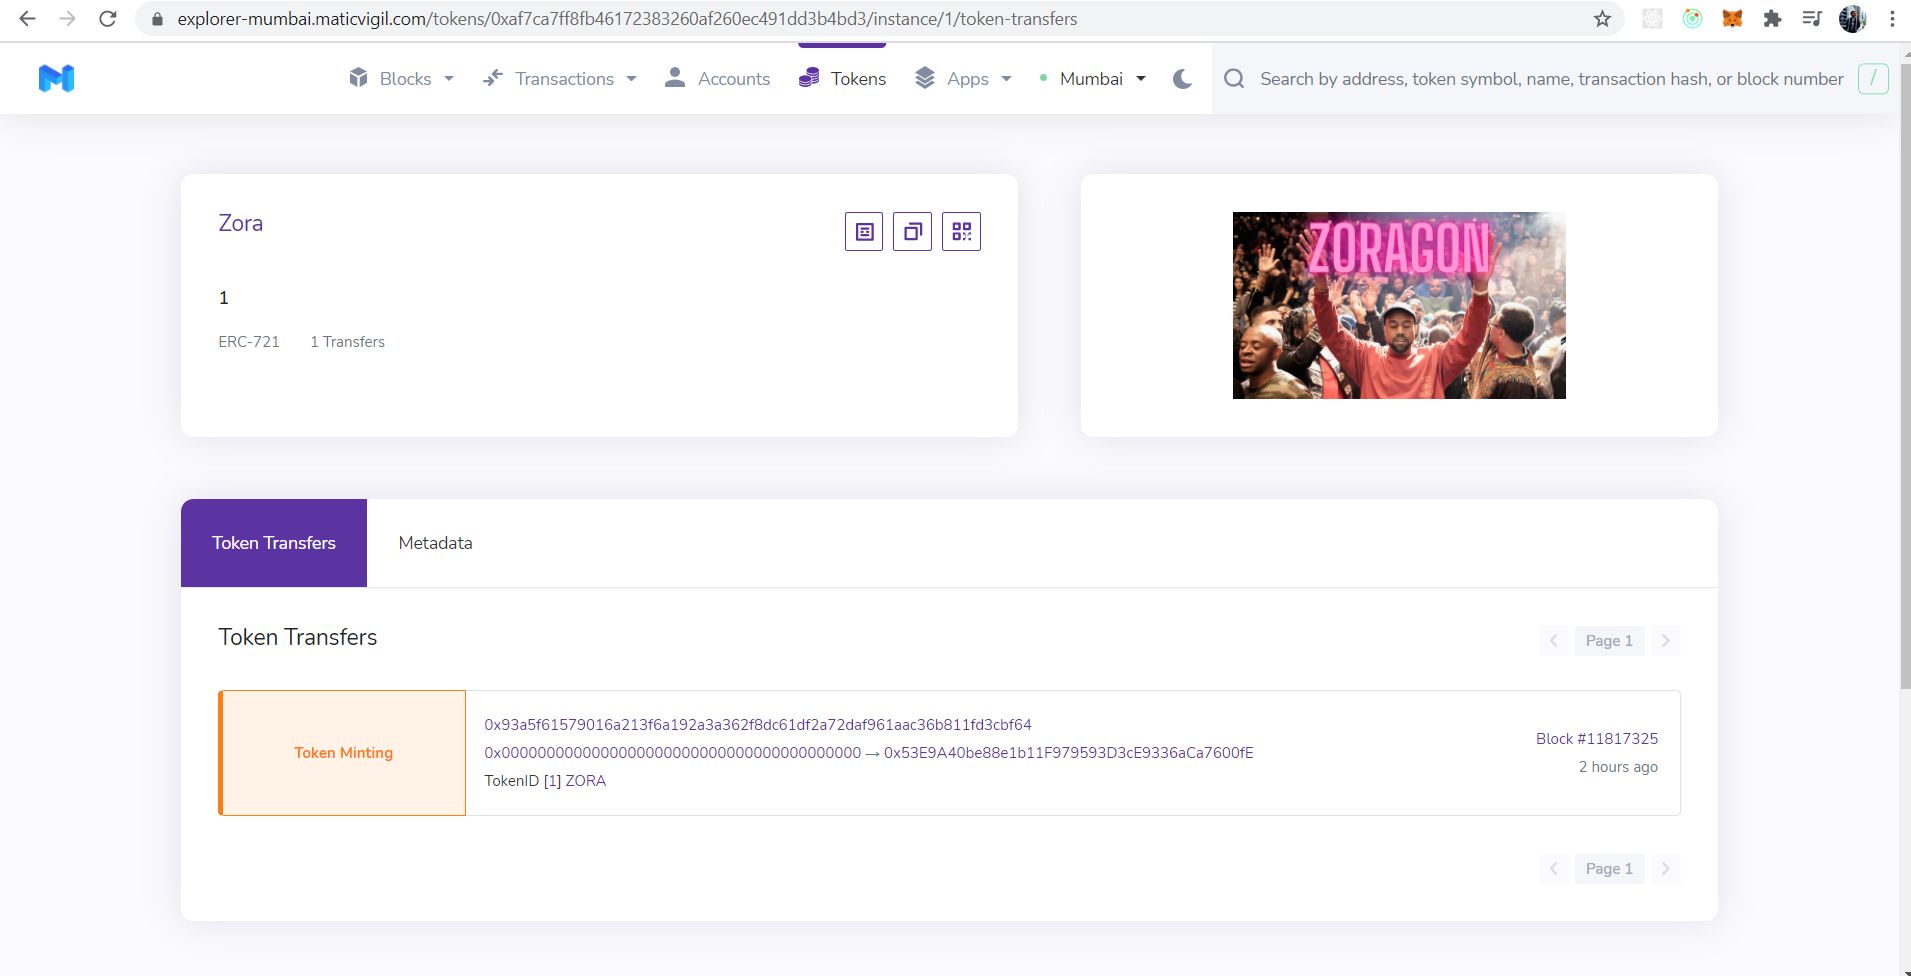Select the Token Transfers tab
This screenshot has width=1911, height=976.
coord(274,543)
